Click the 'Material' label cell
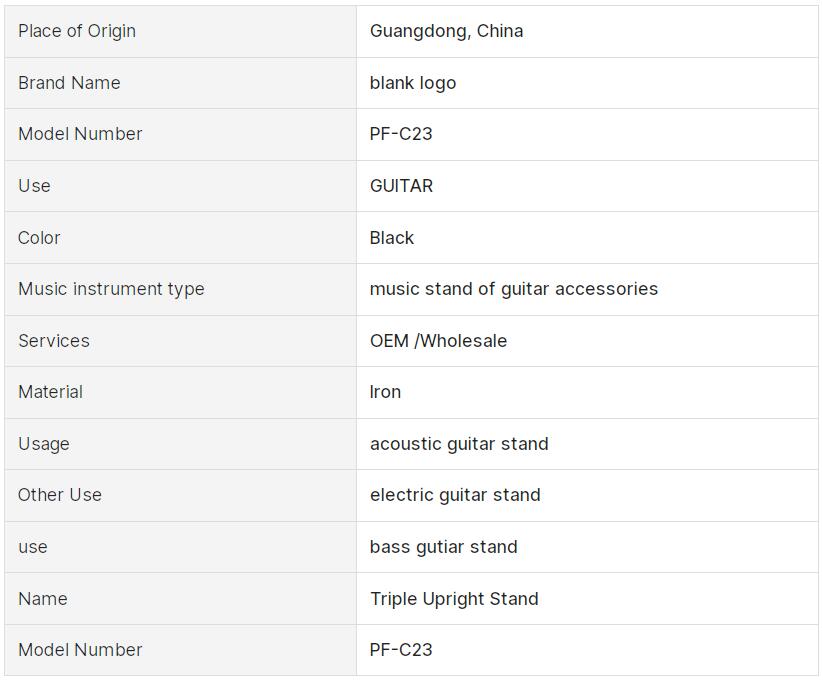 (50, 392)
